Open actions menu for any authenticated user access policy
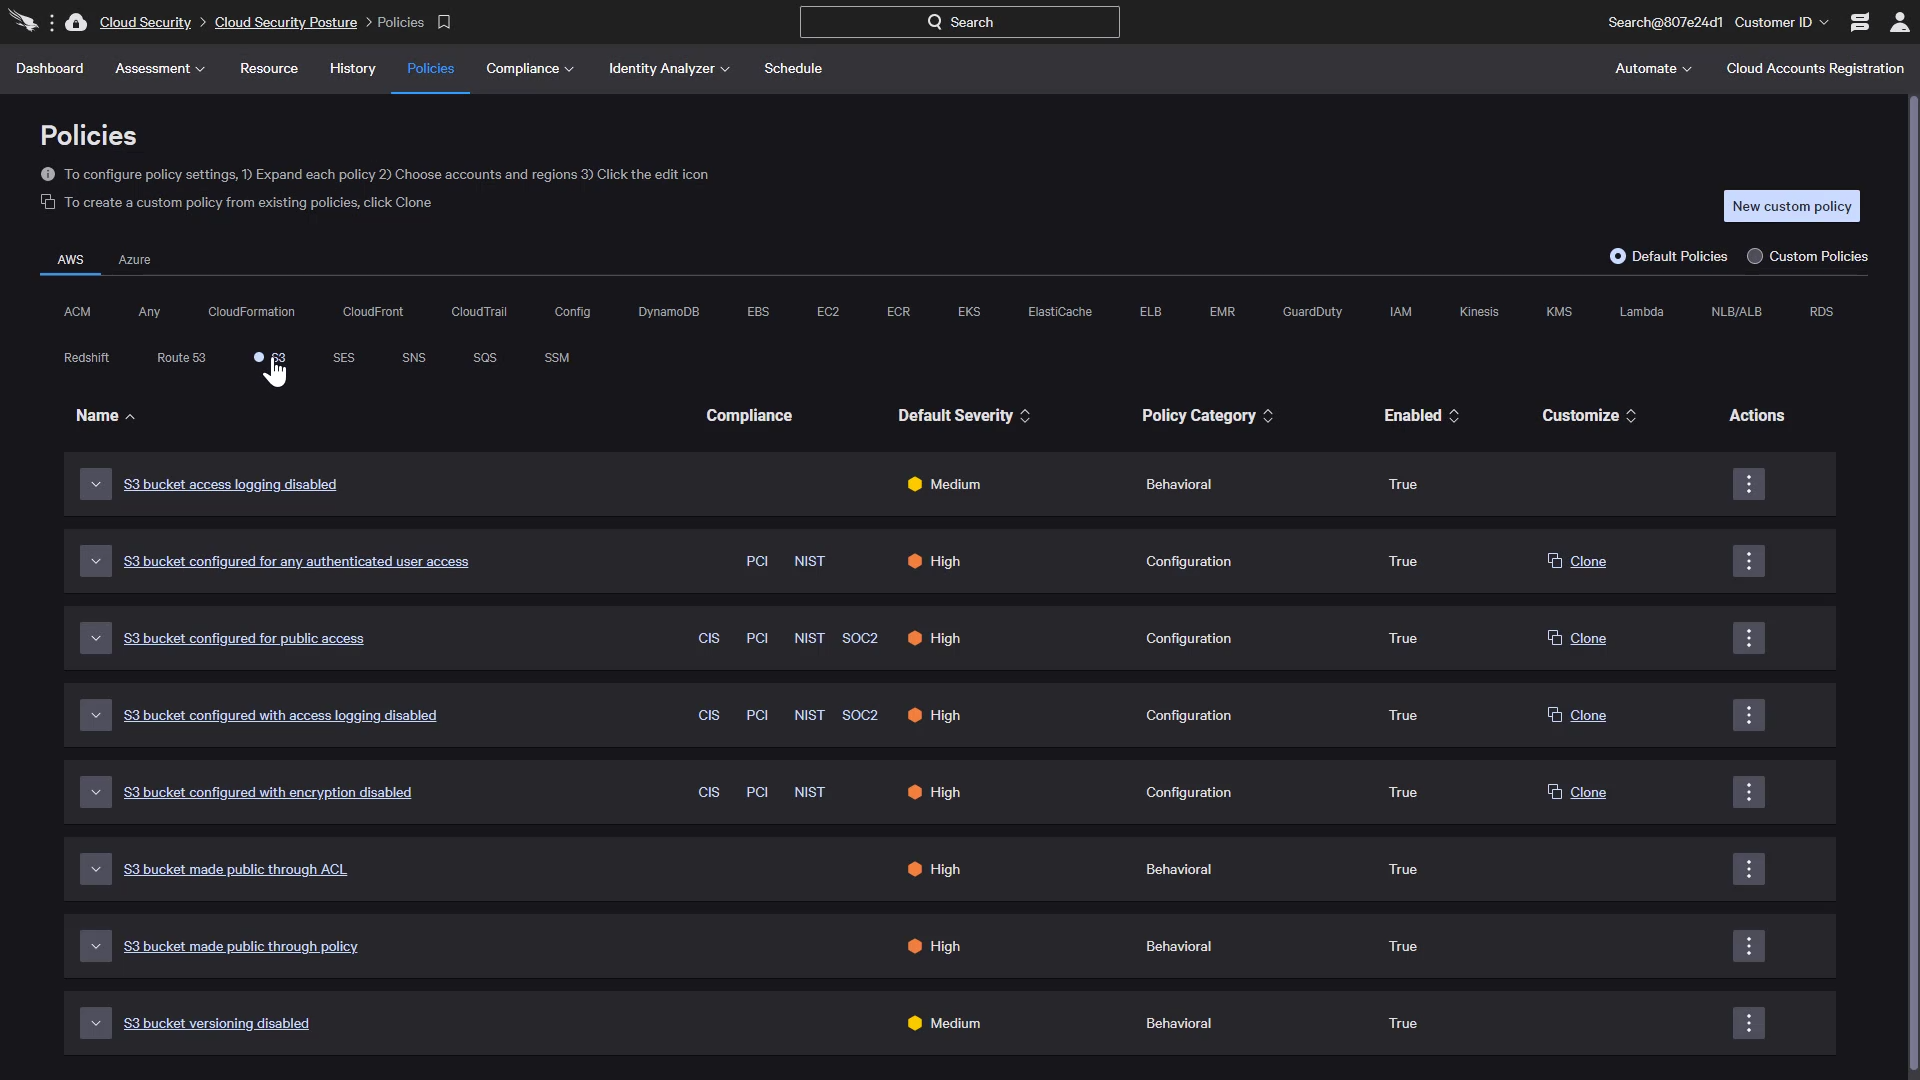Screen dimensions: 1920x1080 [1748, 561]
